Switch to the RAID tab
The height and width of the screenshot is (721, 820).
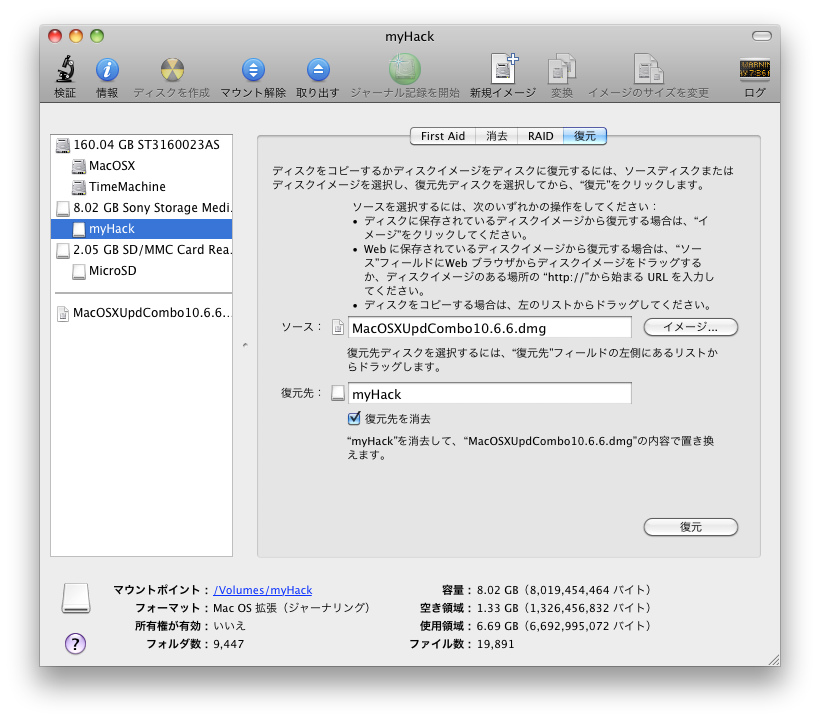tap(539, 136)
